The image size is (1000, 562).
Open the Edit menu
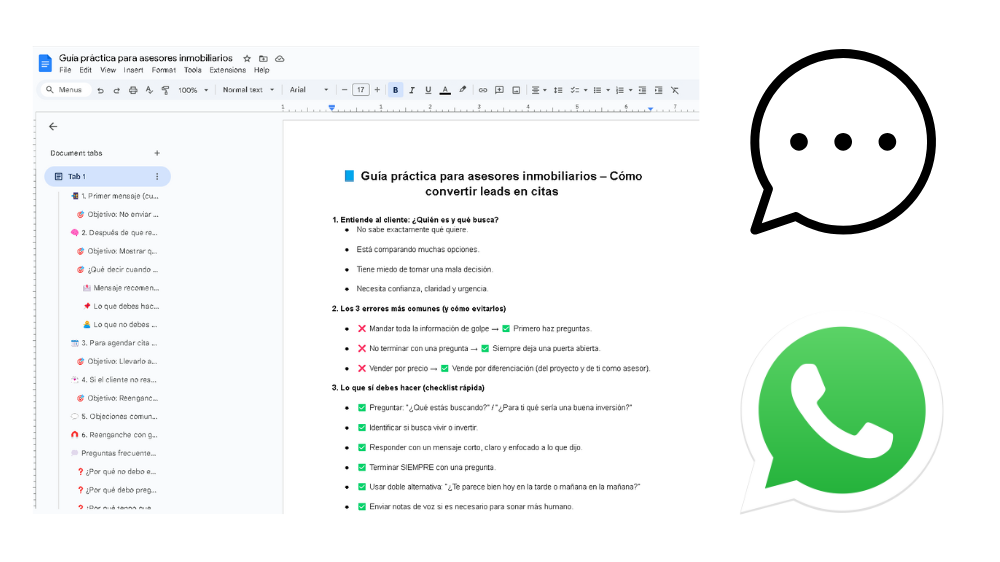point(85,70)
